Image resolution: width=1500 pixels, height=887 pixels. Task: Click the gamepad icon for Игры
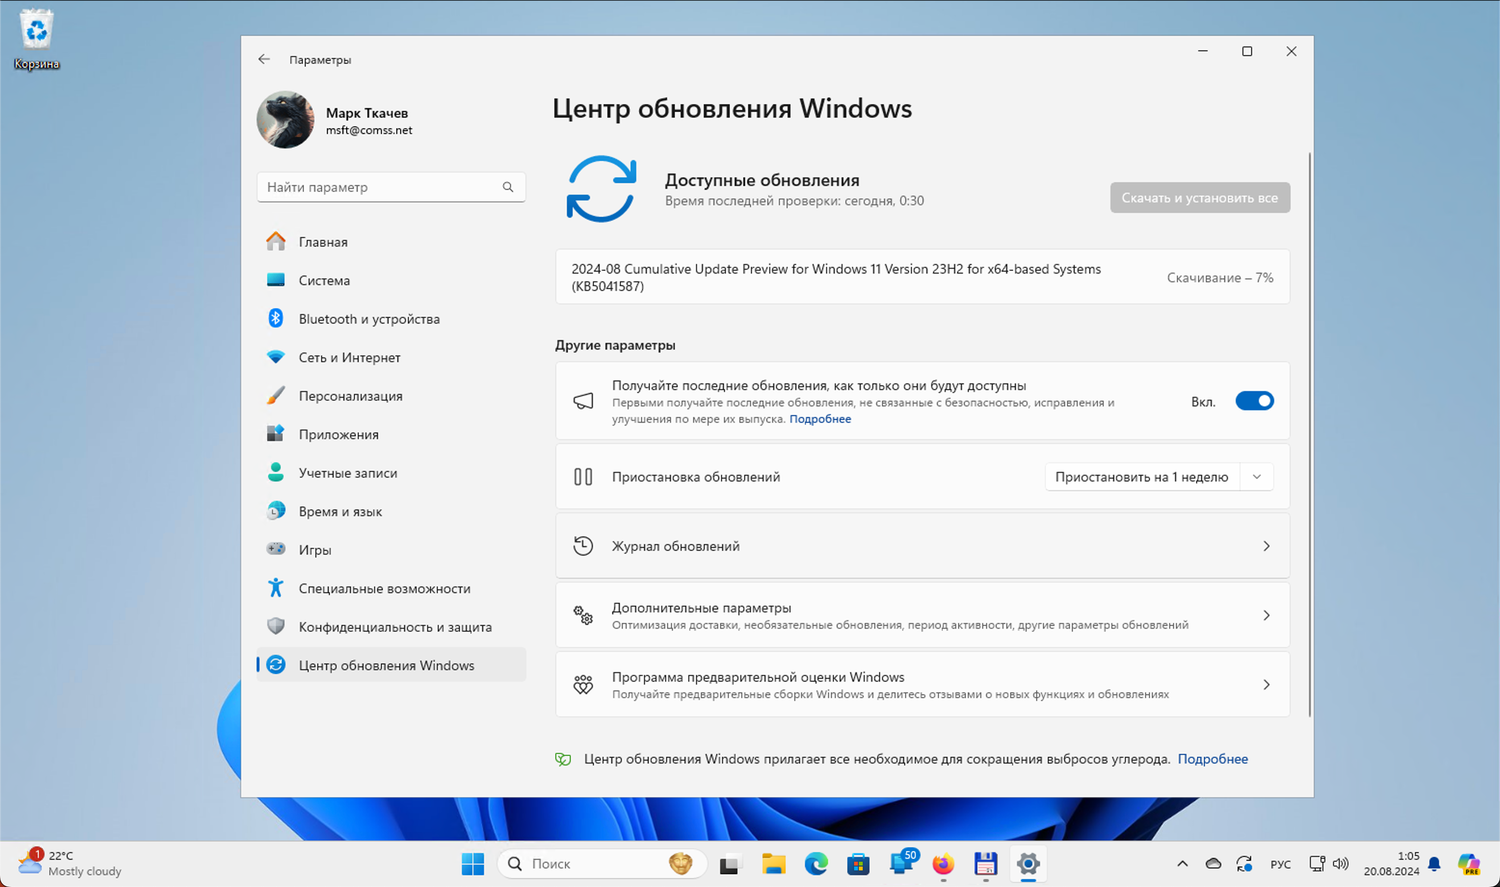(276, 549)
